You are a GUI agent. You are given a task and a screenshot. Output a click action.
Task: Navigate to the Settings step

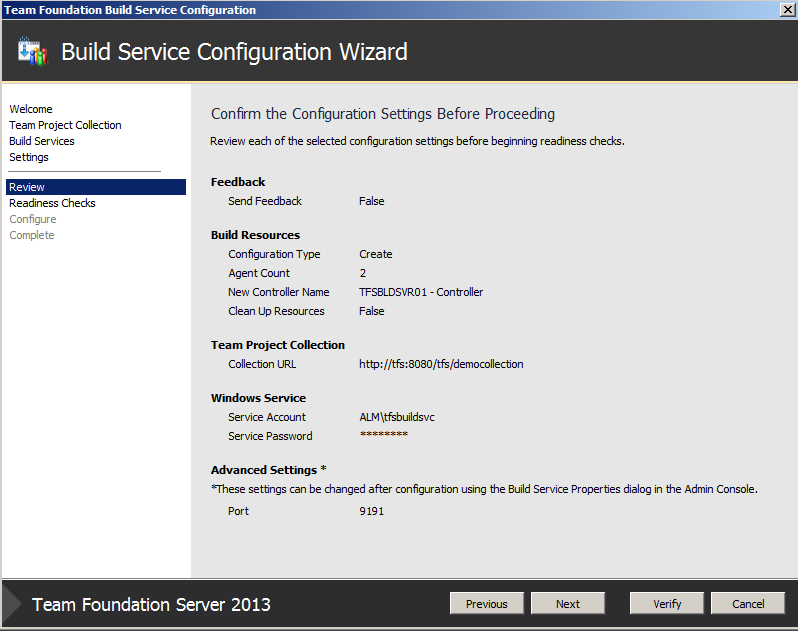pos(29,157)
